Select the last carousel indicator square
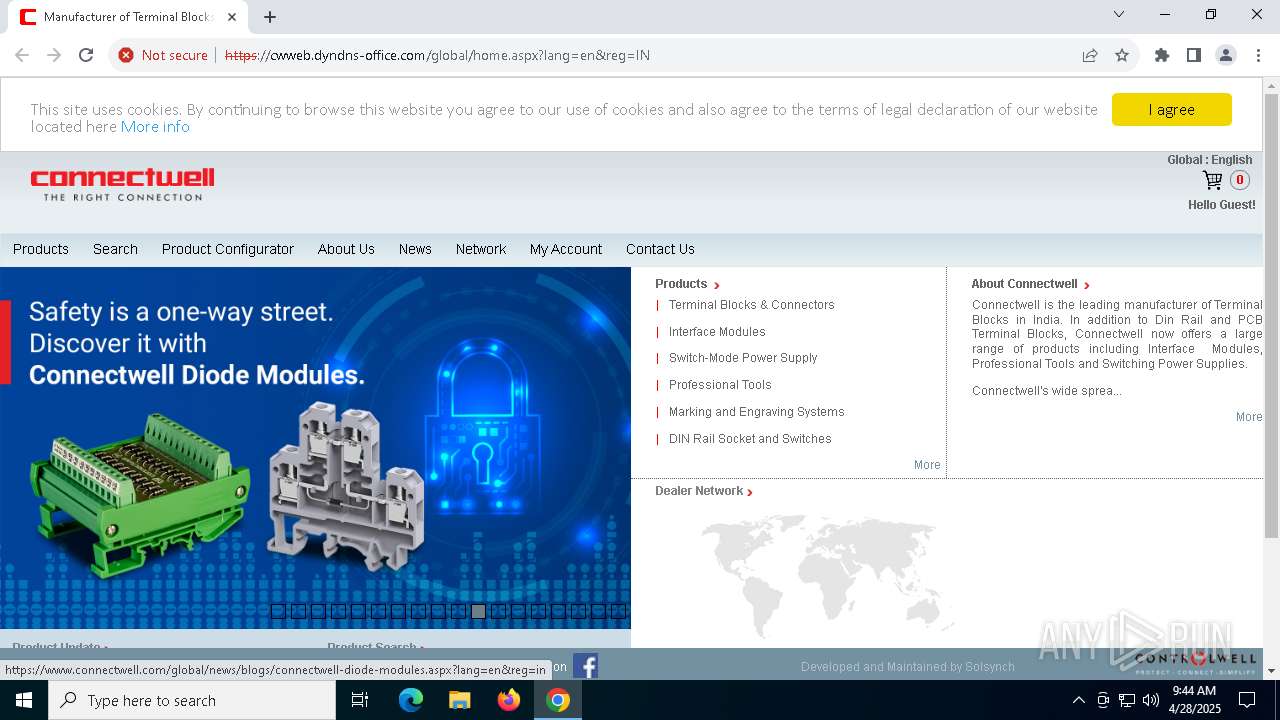Viewport: 1280px width, 720px height. coord(618,611)
